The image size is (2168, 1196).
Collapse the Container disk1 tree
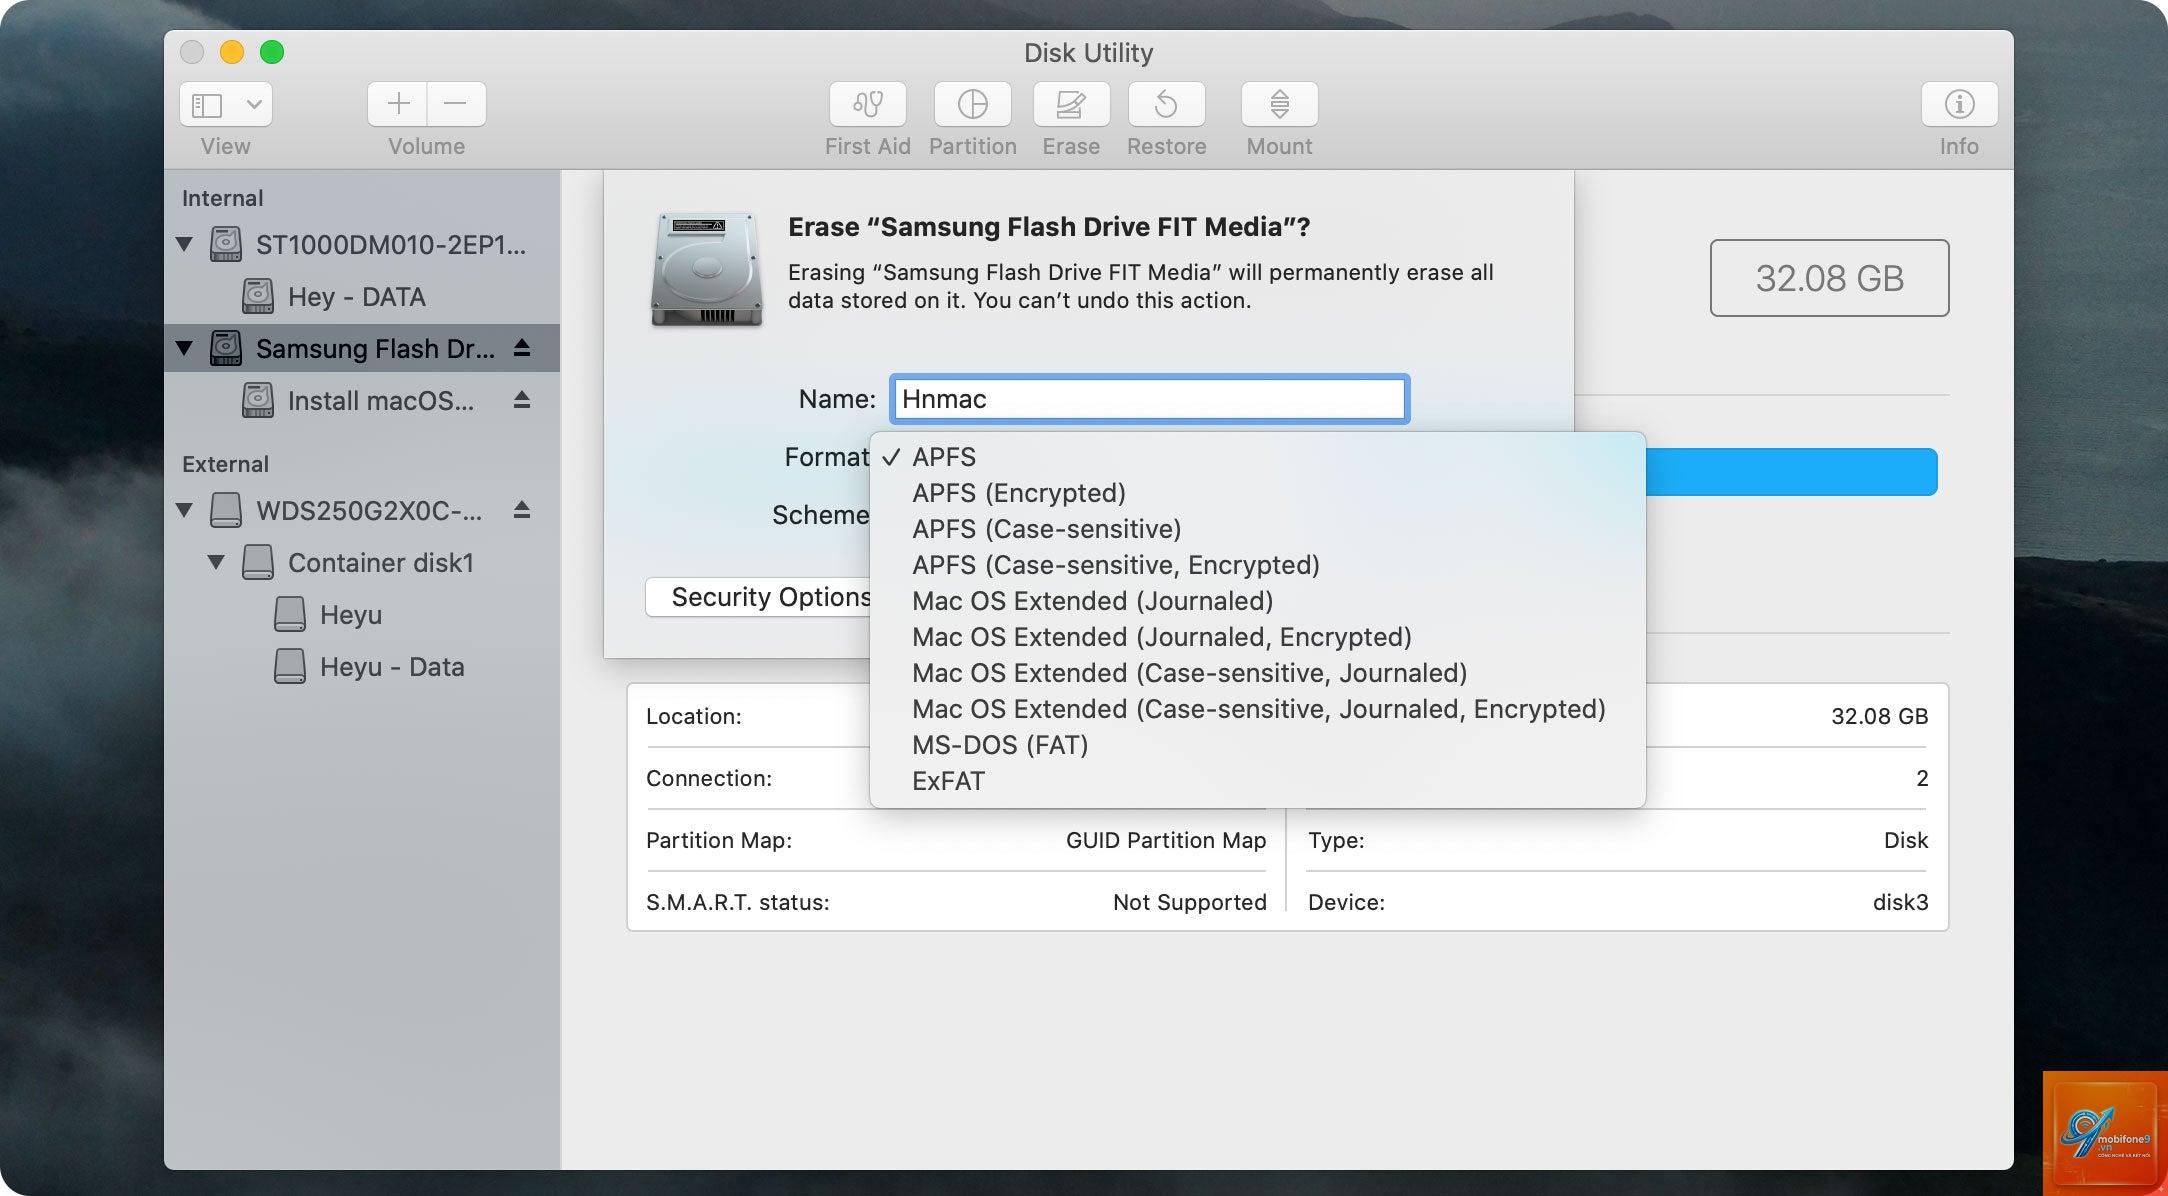(216, 562)
